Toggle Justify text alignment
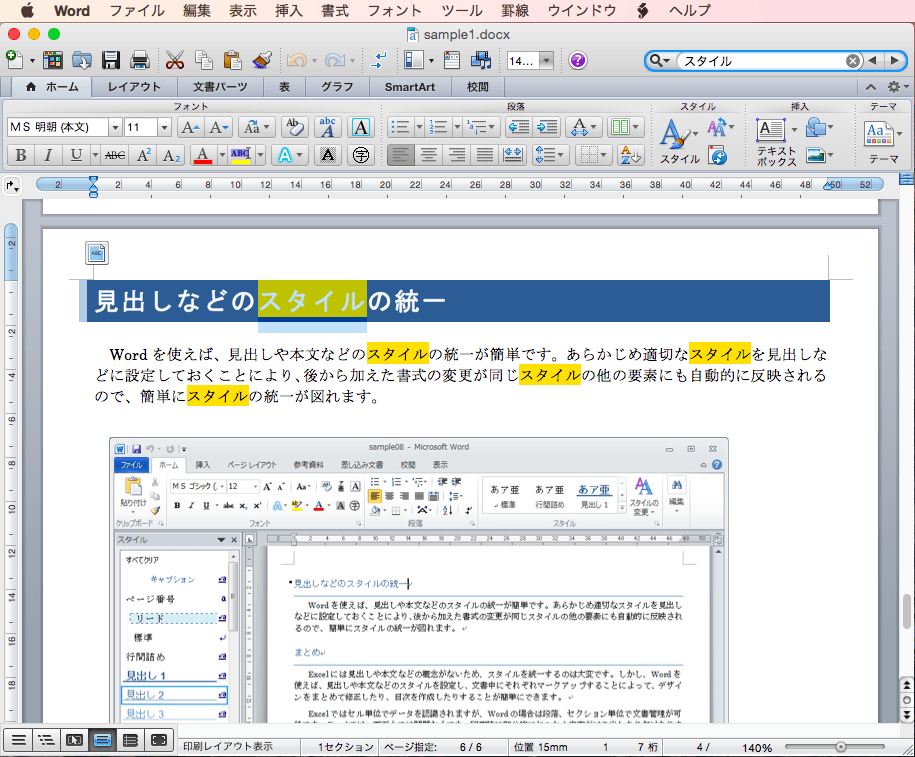915x757 pixels. 484,155
